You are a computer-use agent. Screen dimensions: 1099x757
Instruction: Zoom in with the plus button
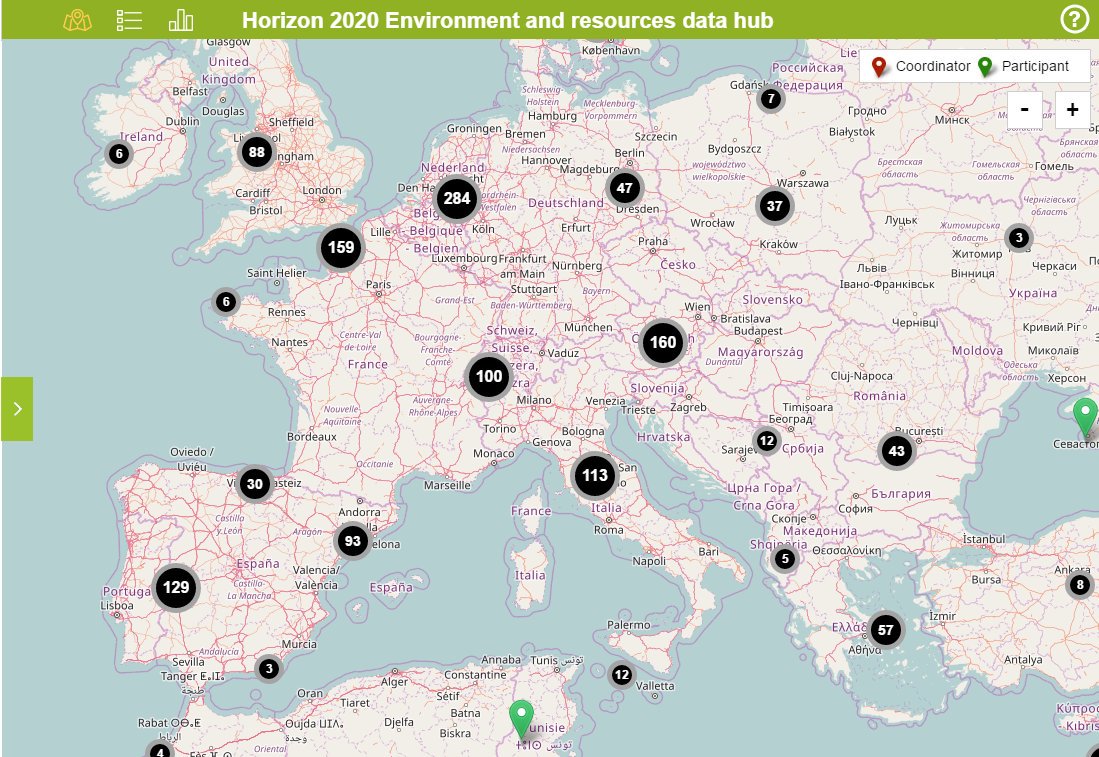coord(1072,110)
